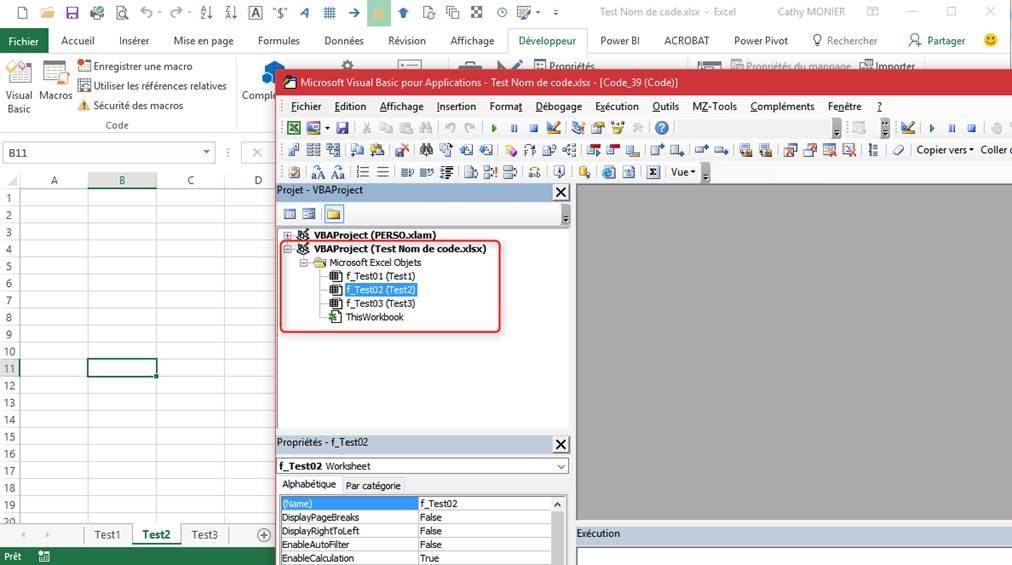Open the f_Test02 Worksheet object dropdown

tap(561, 466)
